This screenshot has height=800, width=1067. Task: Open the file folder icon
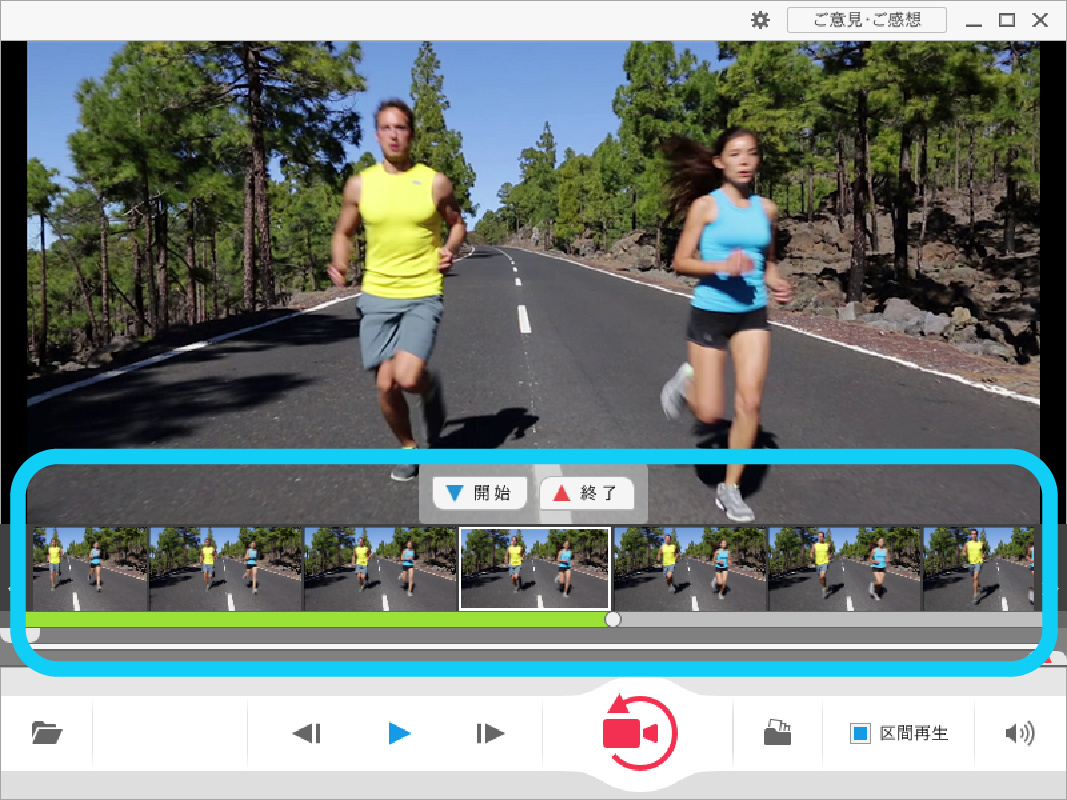46,733
